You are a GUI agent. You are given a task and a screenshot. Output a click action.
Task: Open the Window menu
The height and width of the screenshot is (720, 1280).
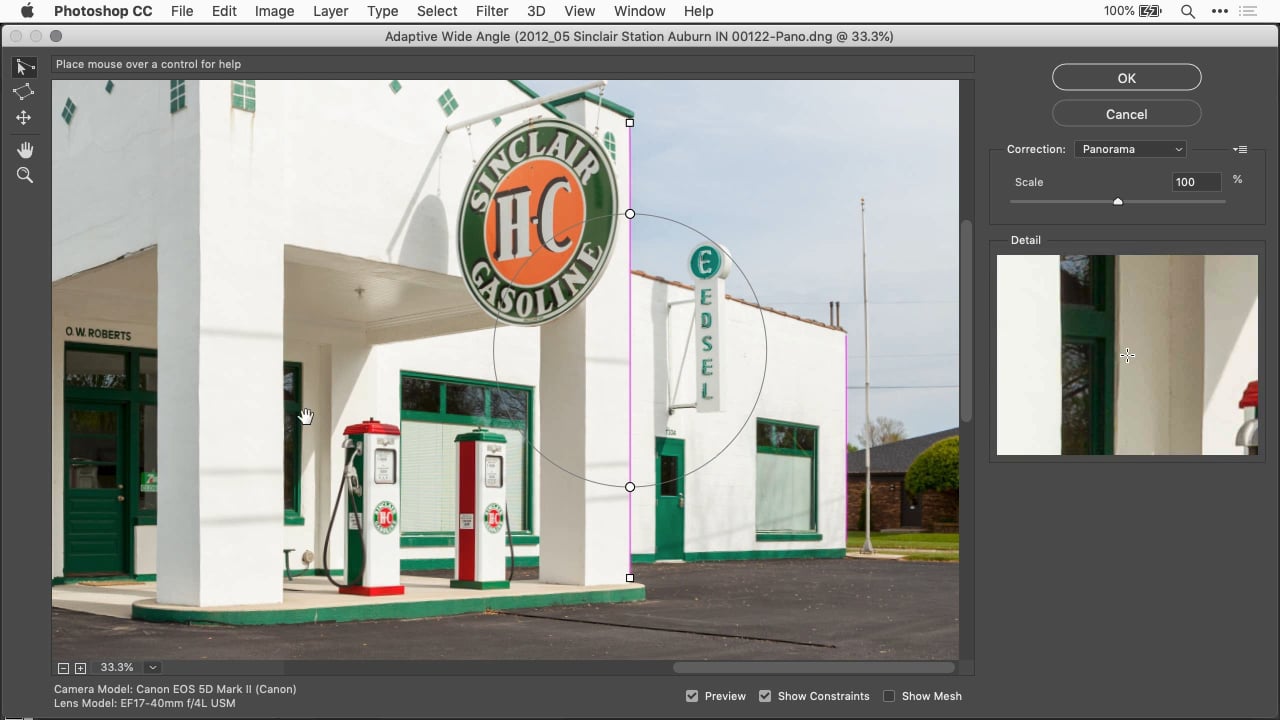[x=639, y=11]
